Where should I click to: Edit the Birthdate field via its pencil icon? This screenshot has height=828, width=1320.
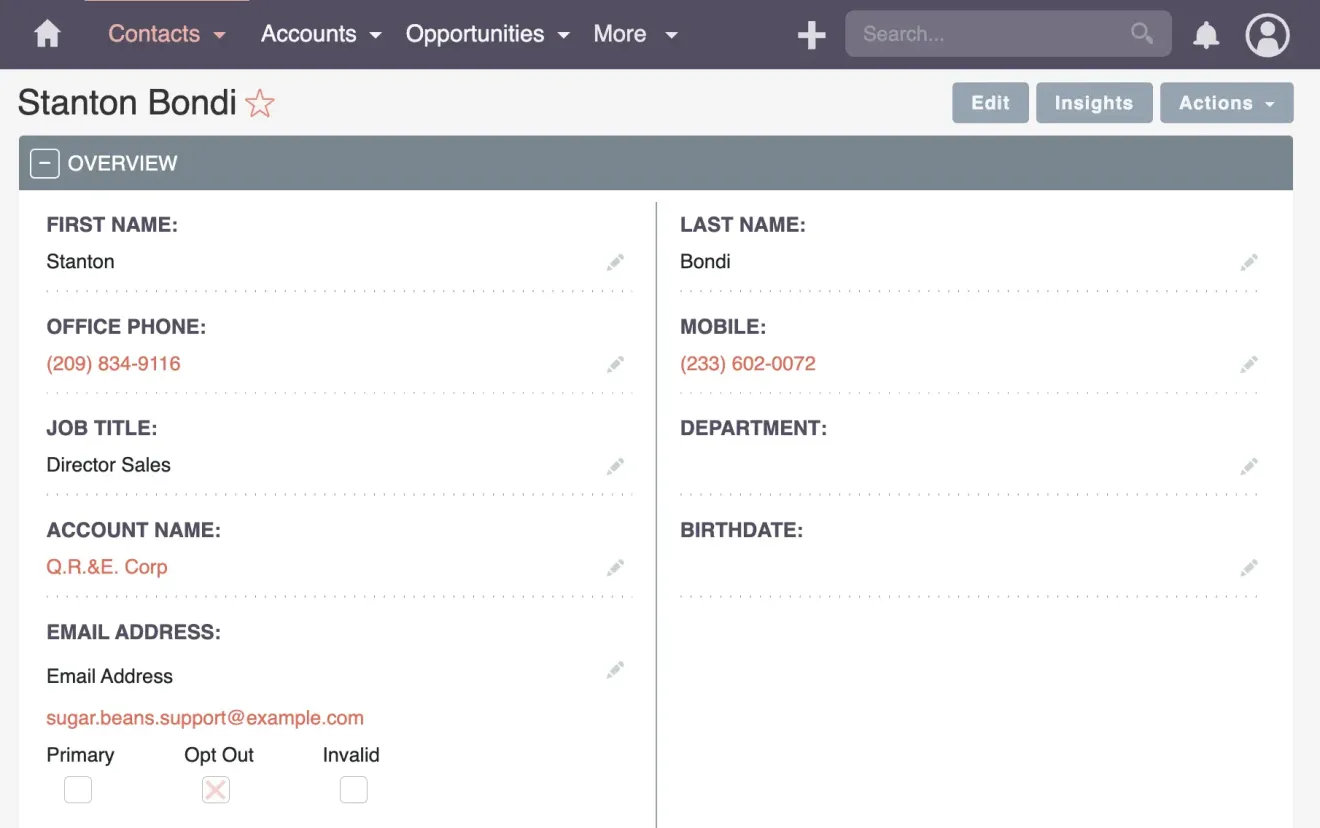[1249, 567]
